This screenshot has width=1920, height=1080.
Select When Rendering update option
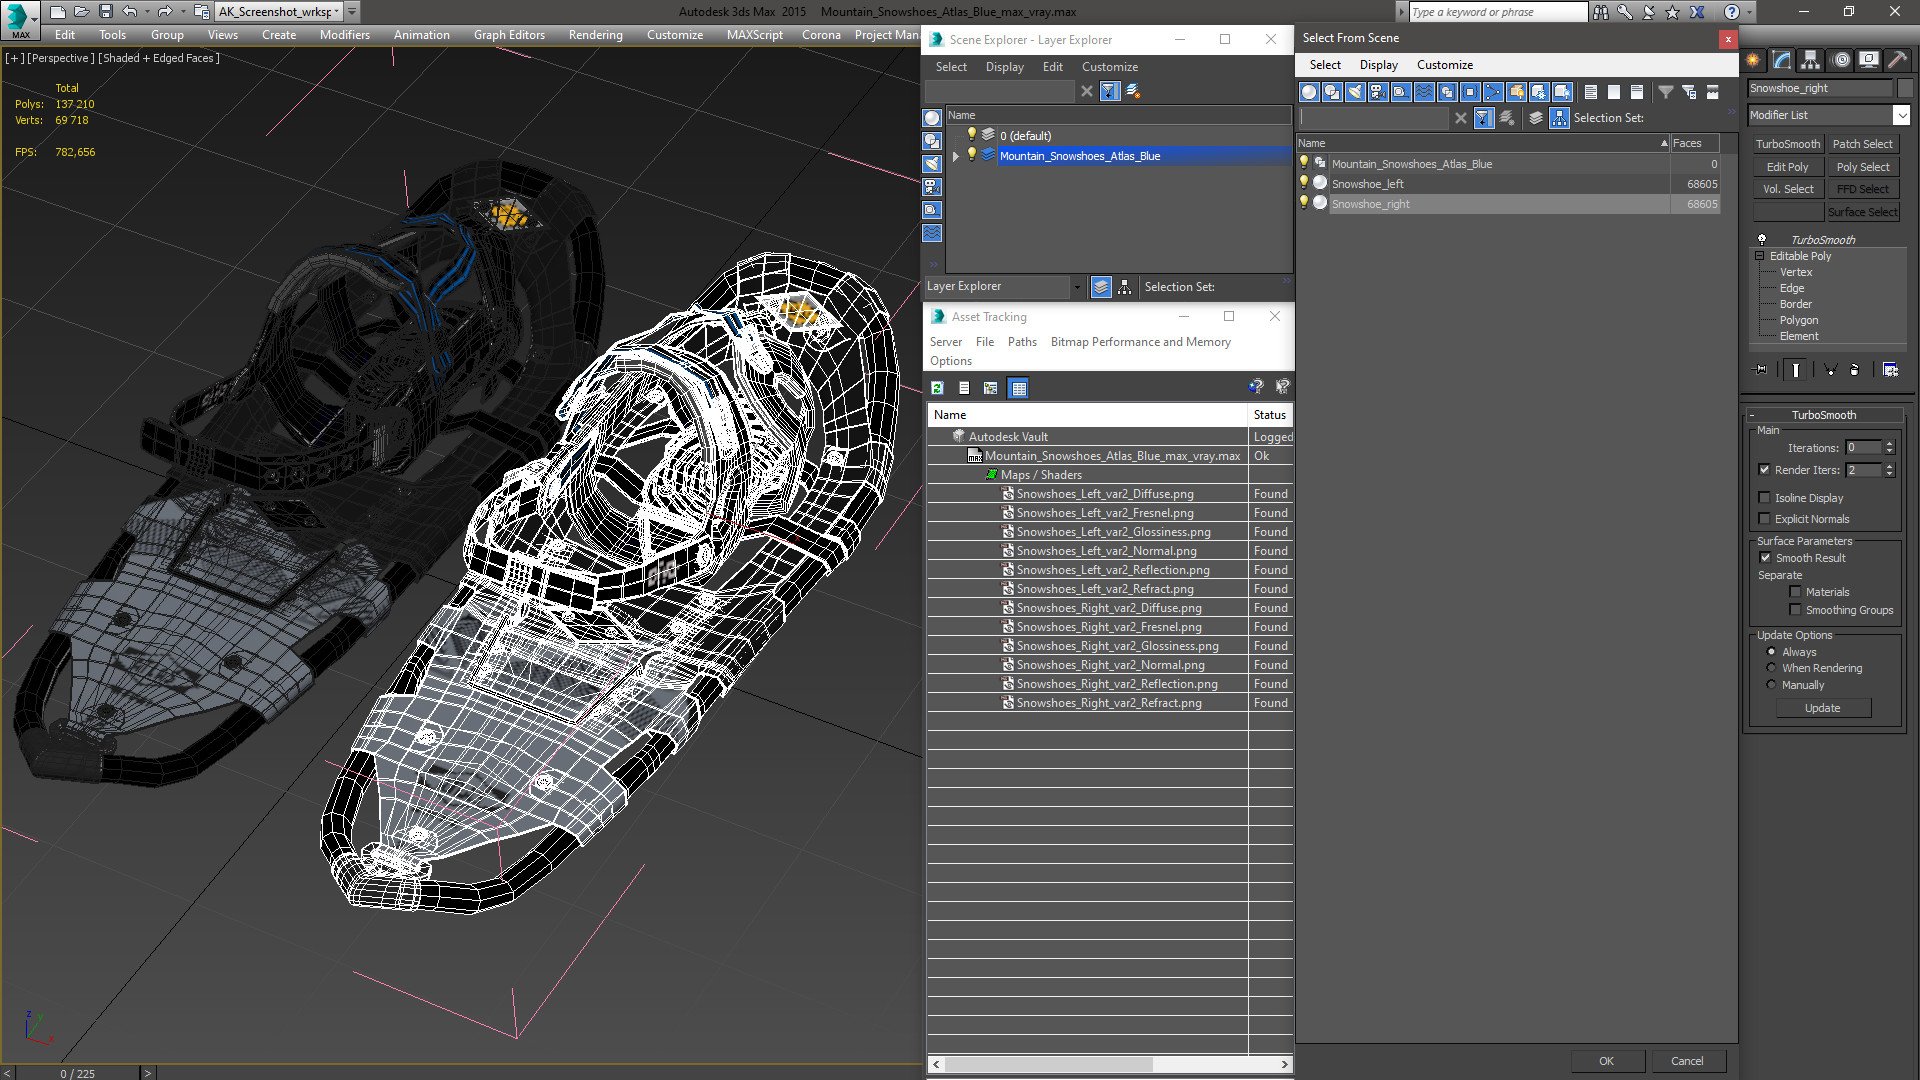(x=1771, y=668)
